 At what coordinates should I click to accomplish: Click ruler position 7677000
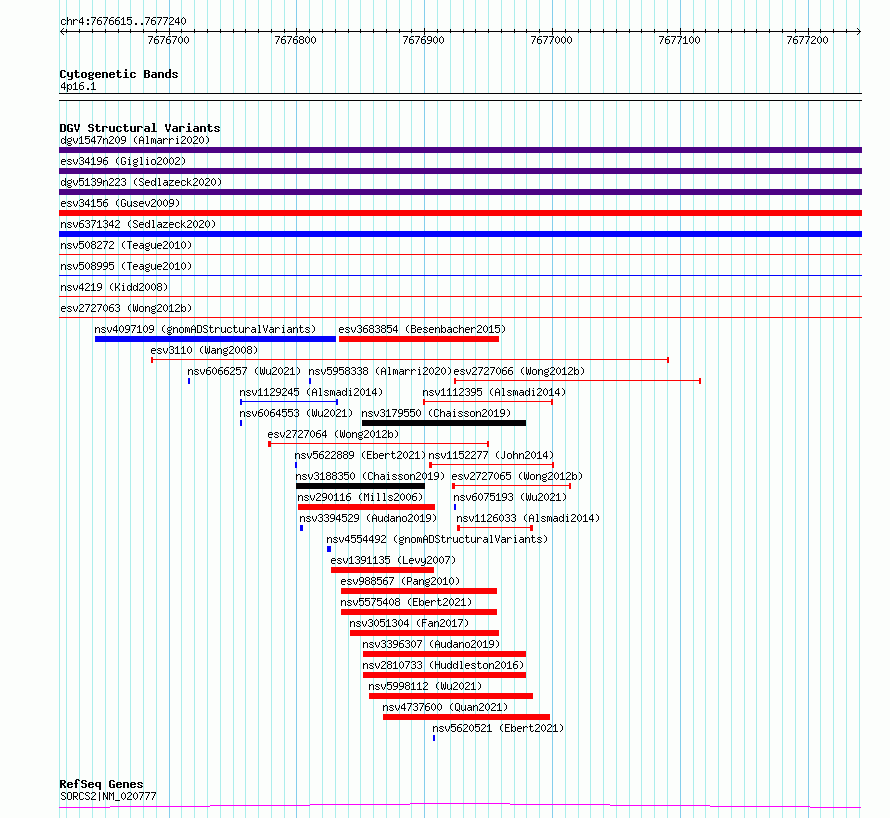point(551,40)
